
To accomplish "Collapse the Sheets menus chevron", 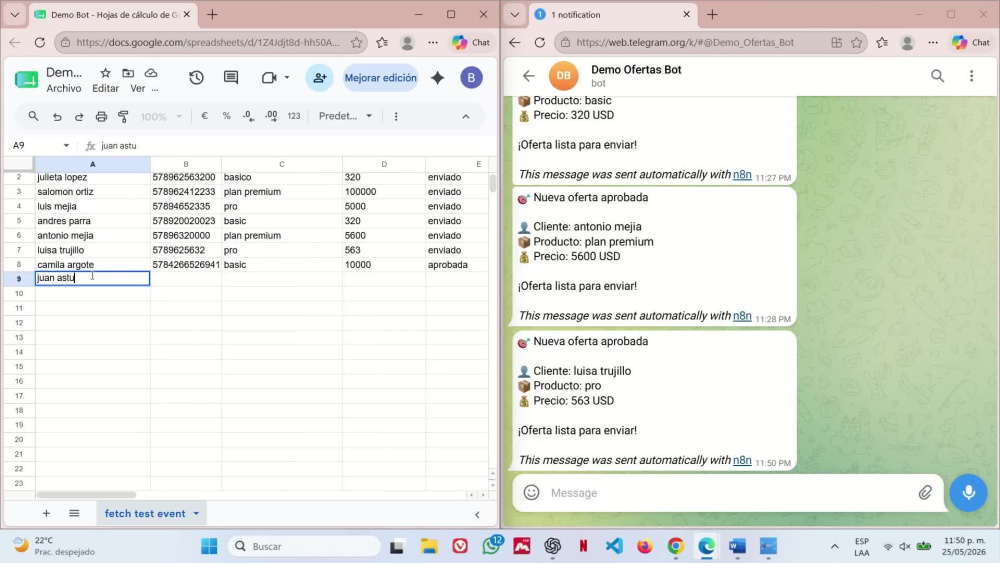I will point(466,117).
